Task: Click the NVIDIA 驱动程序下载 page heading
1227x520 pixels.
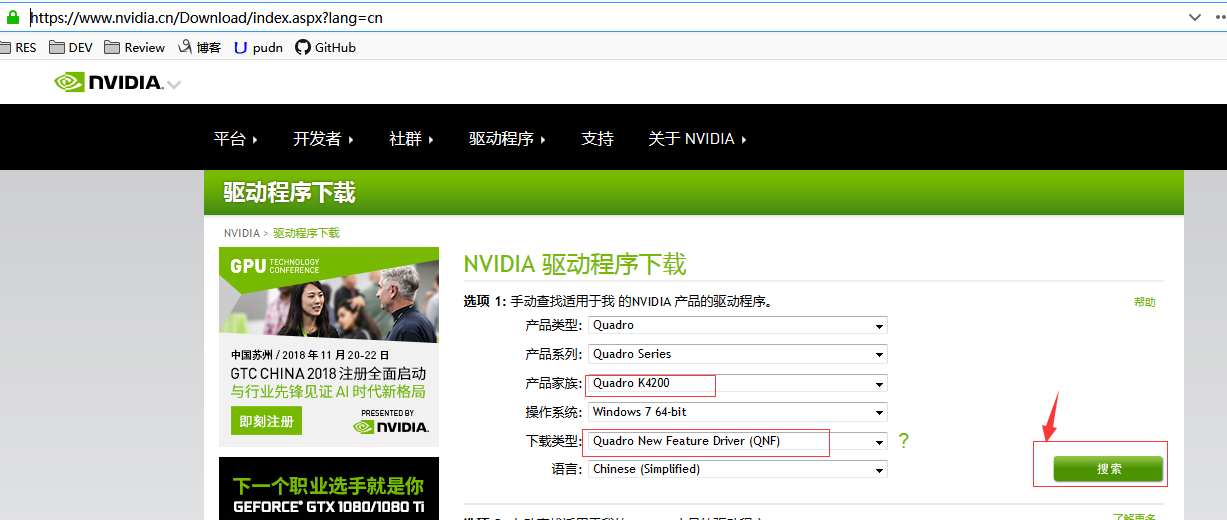Action: [575, 264]
